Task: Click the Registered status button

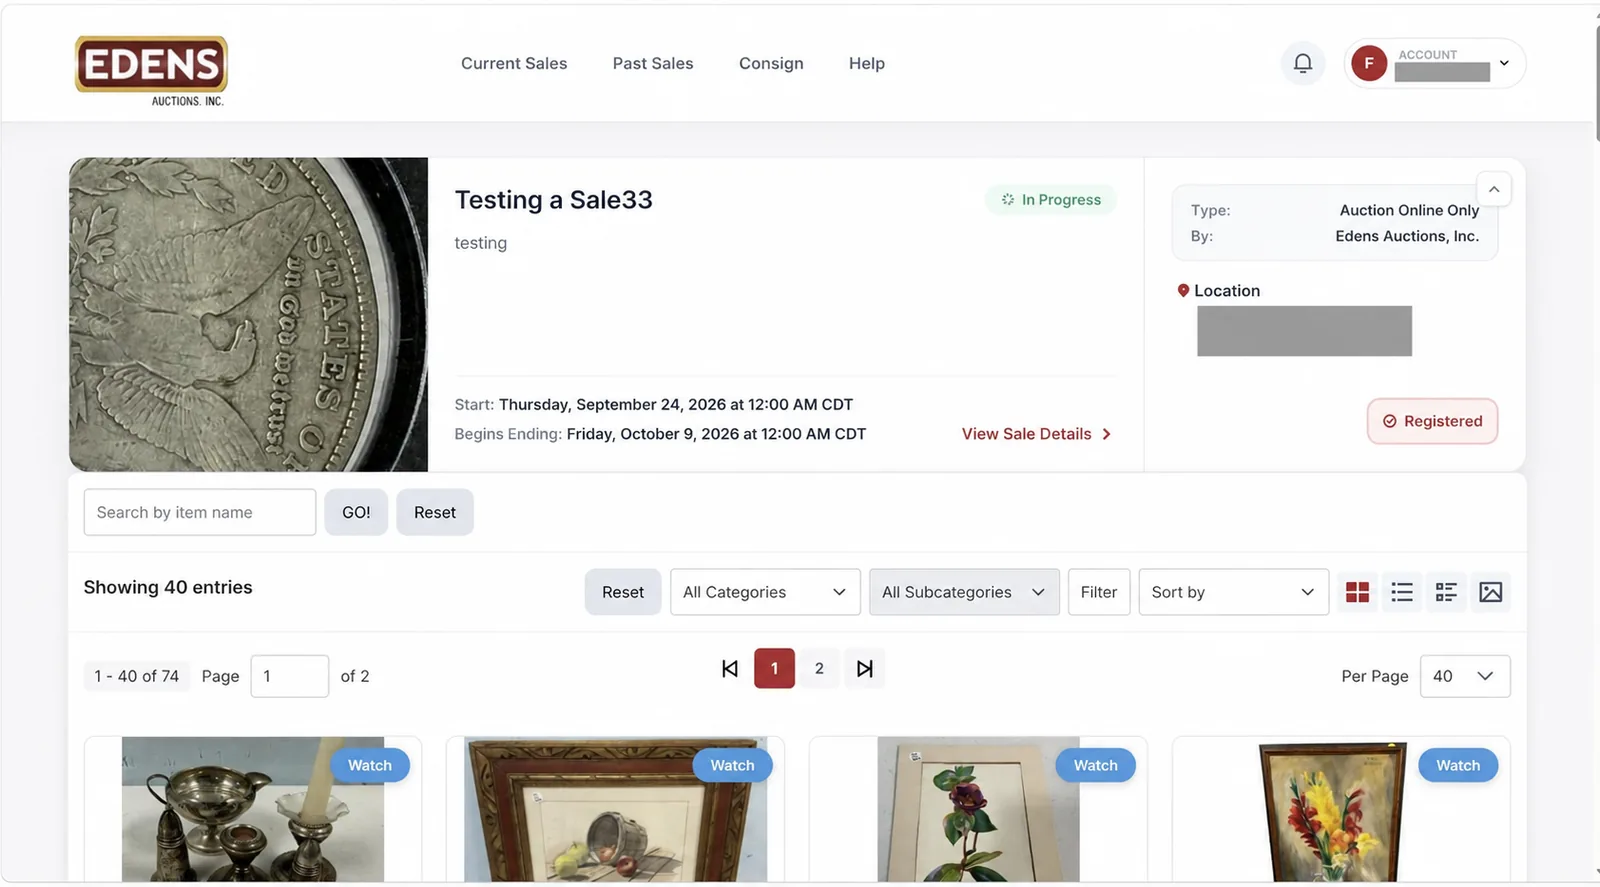Action: pyautogui.click(x=1432, y=421)
